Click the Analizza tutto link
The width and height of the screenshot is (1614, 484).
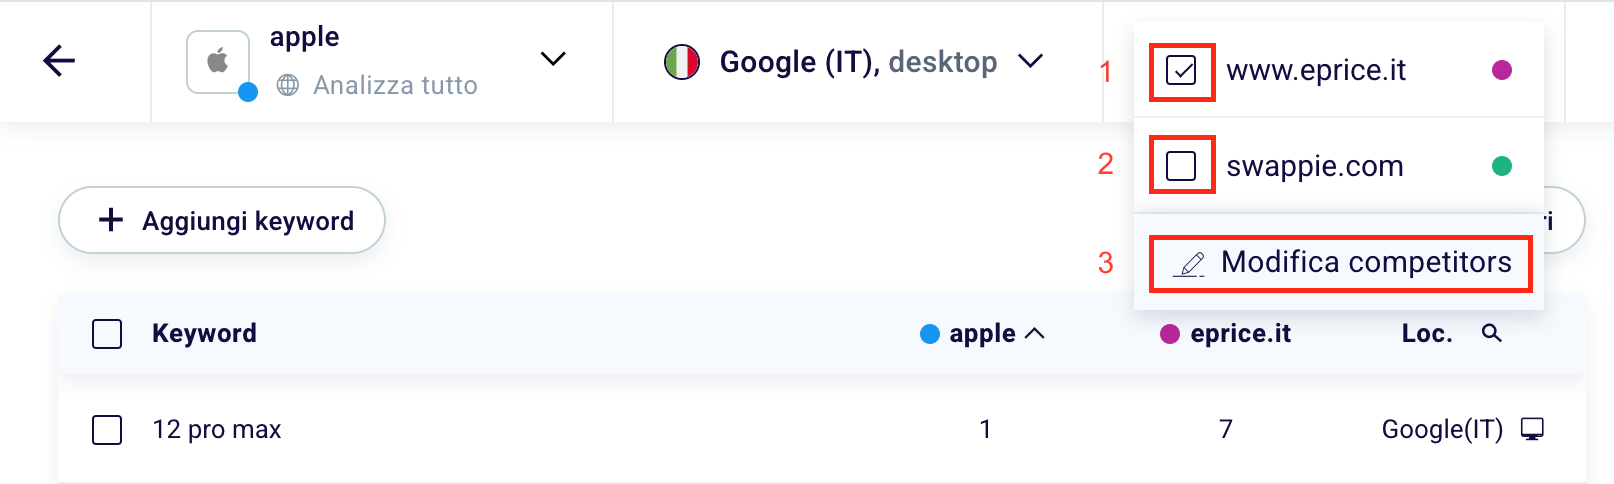tap(395, 85)
